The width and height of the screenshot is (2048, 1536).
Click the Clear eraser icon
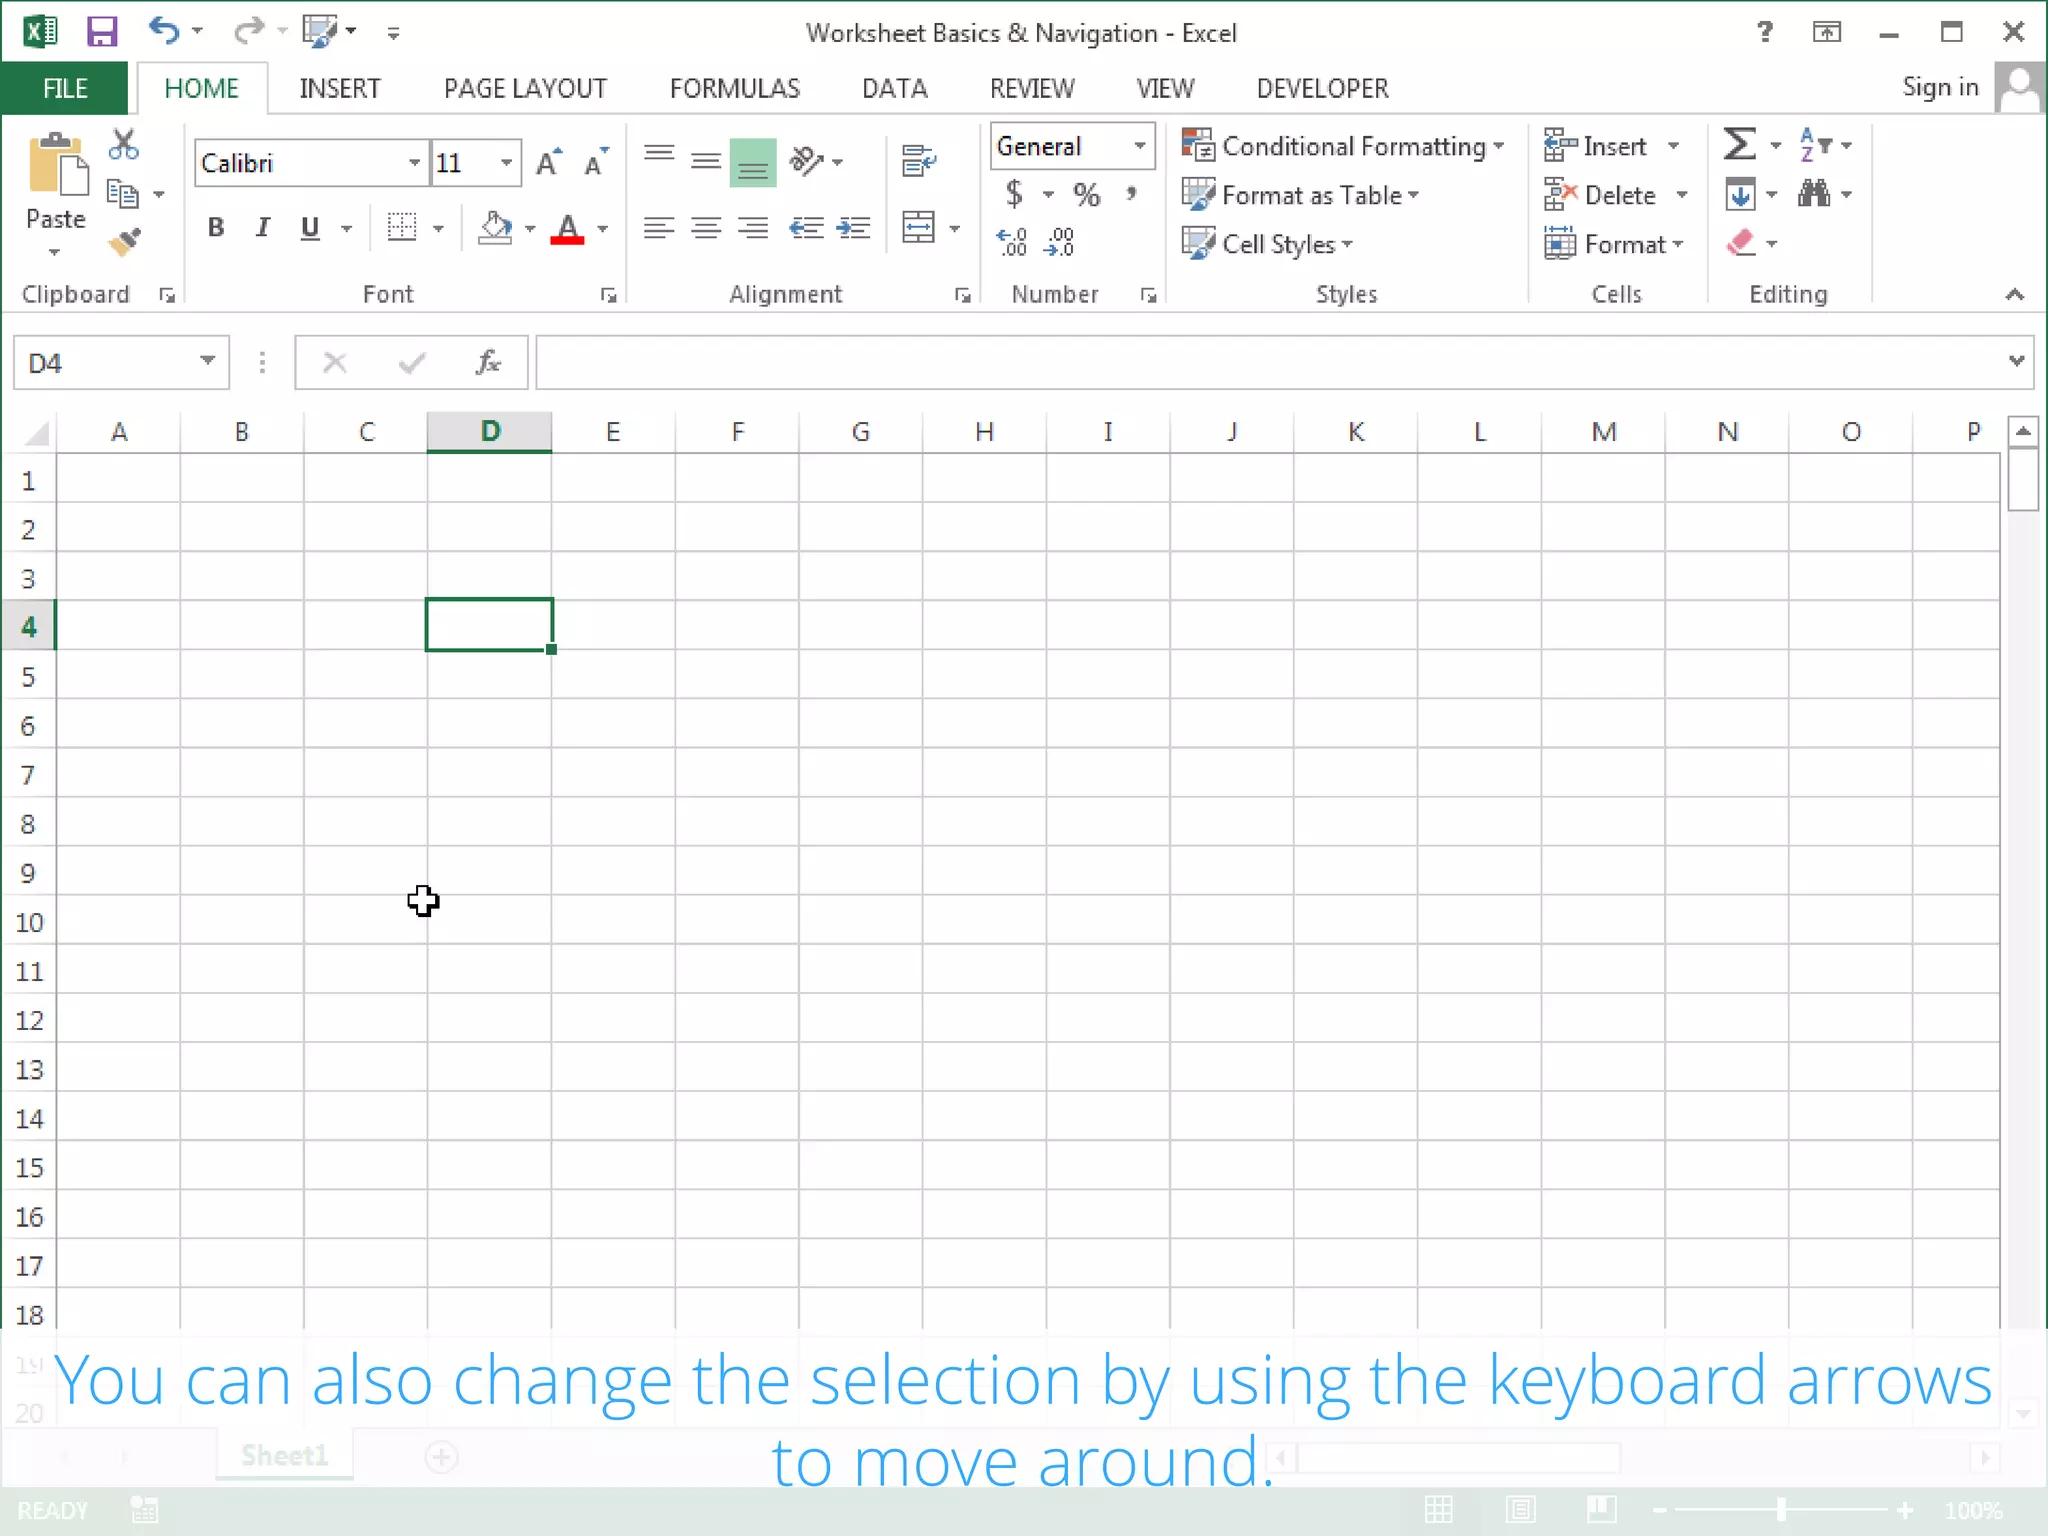1740,243
